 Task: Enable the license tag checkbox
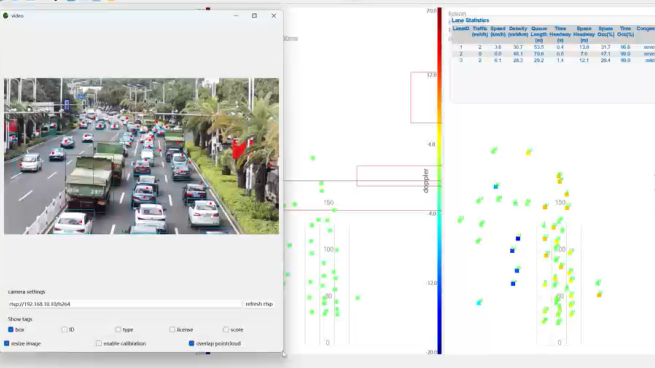click(x=172, y=330)
